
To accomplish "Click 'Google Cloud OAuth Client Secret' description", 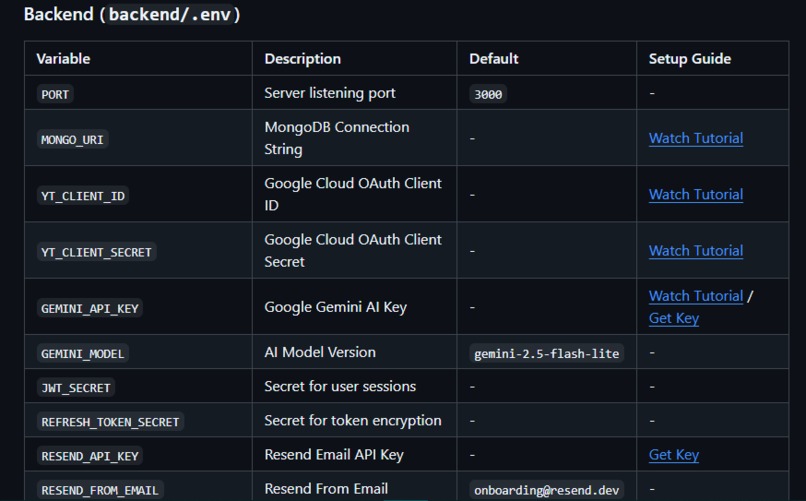I will [x=353, y=251].
